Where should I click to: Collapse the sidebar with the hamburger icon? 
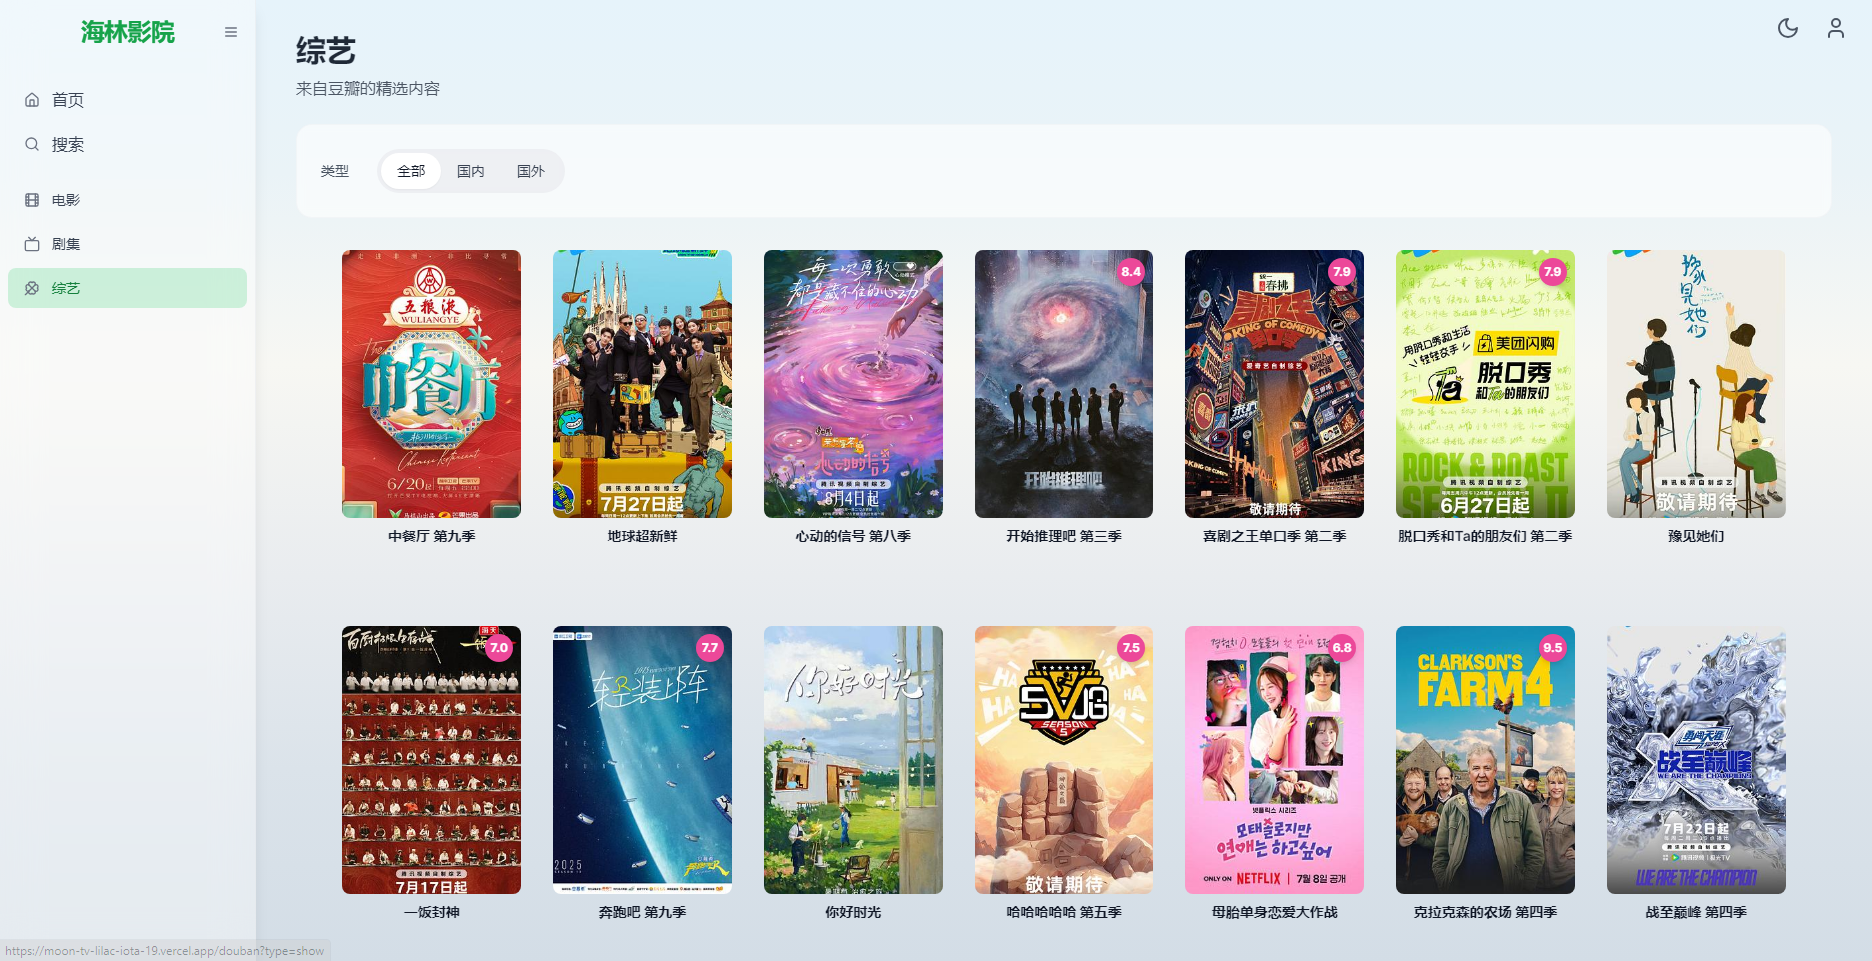(231, 32)
